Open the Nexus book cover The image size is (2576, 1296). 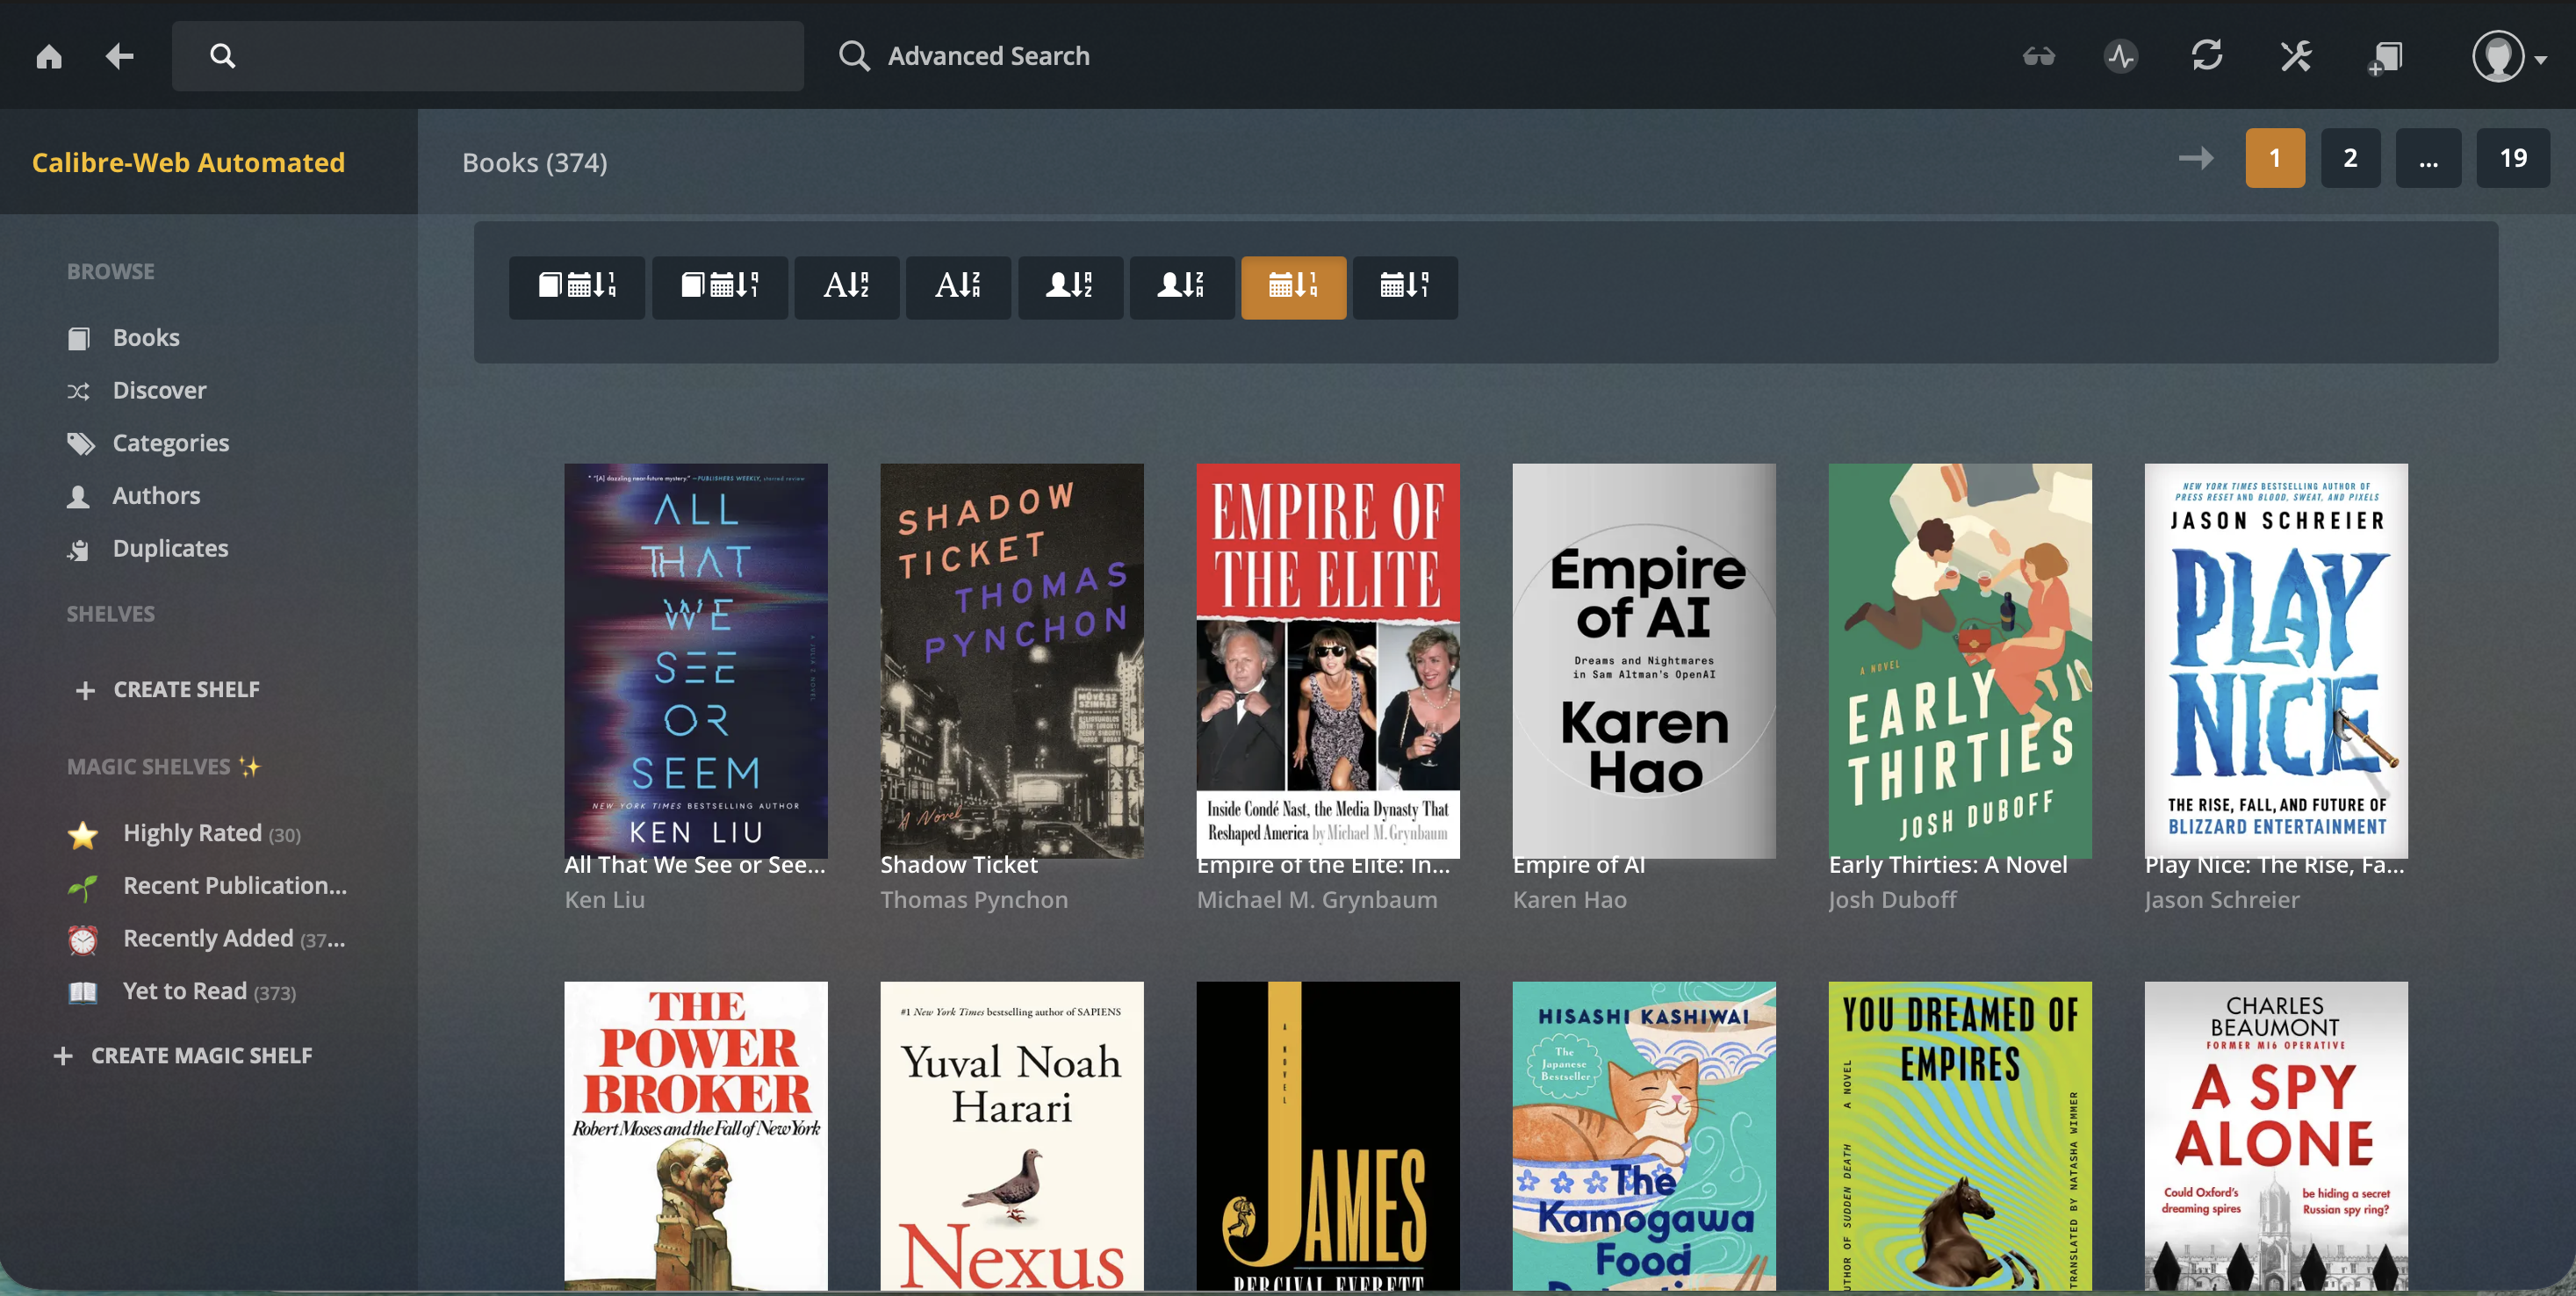[1012, 1136]
